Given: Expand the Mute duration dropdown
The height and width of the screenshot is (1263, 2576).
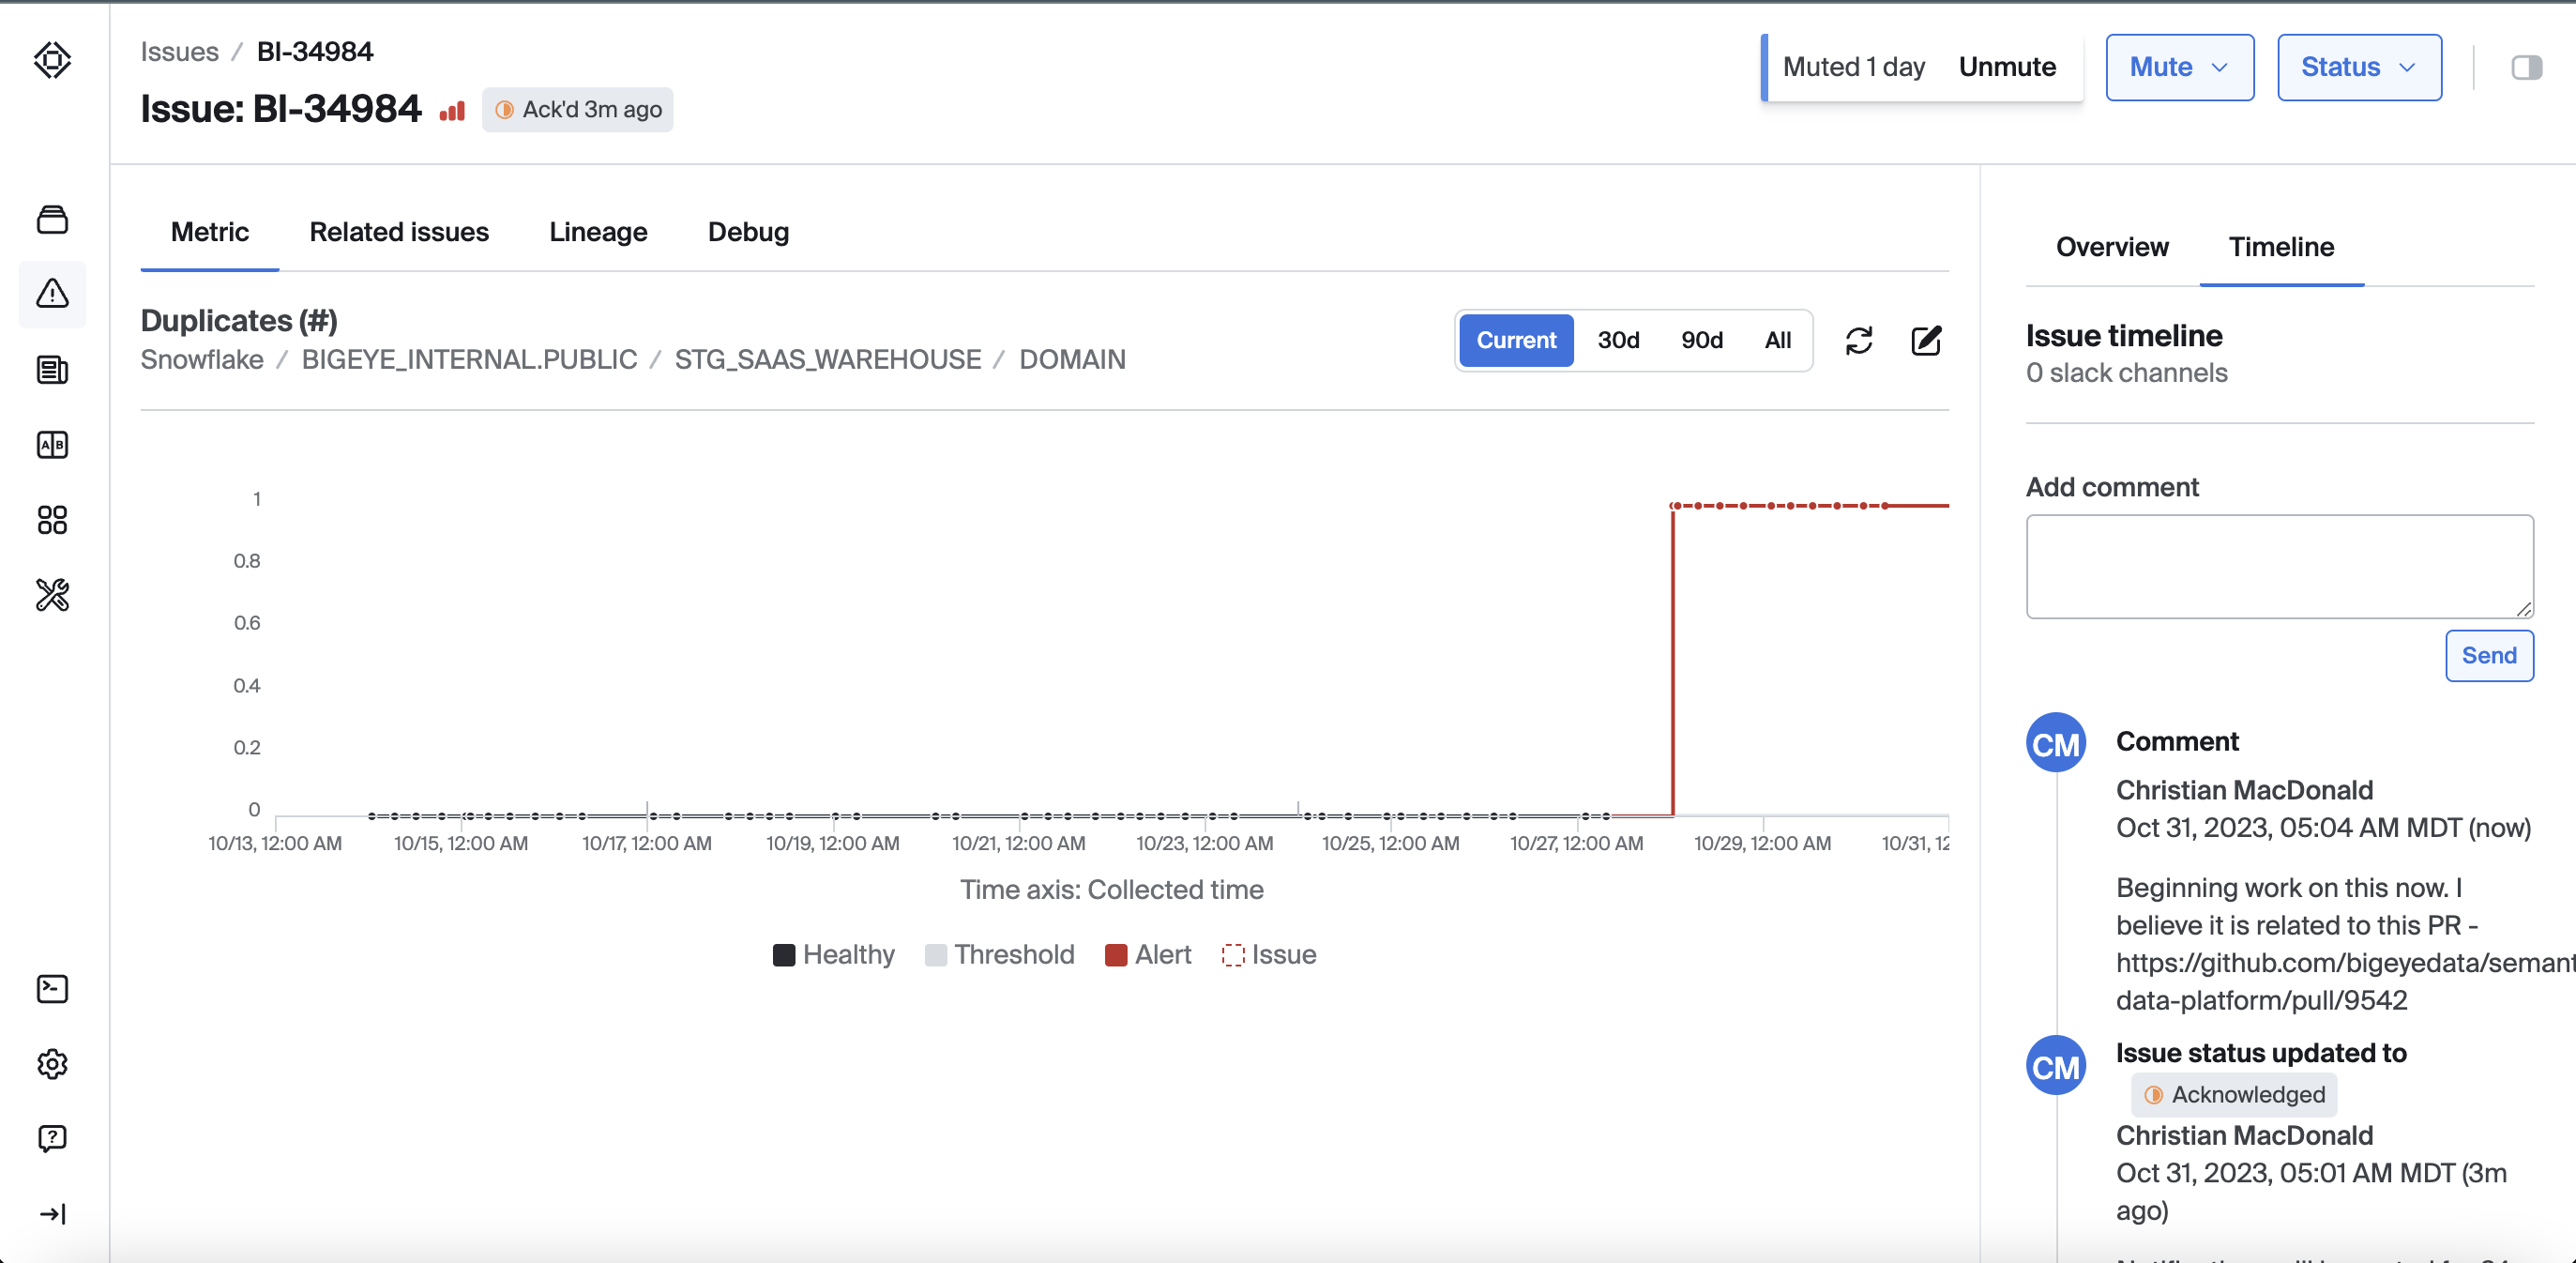Looking at the screenshot, I should [2180, 67].
